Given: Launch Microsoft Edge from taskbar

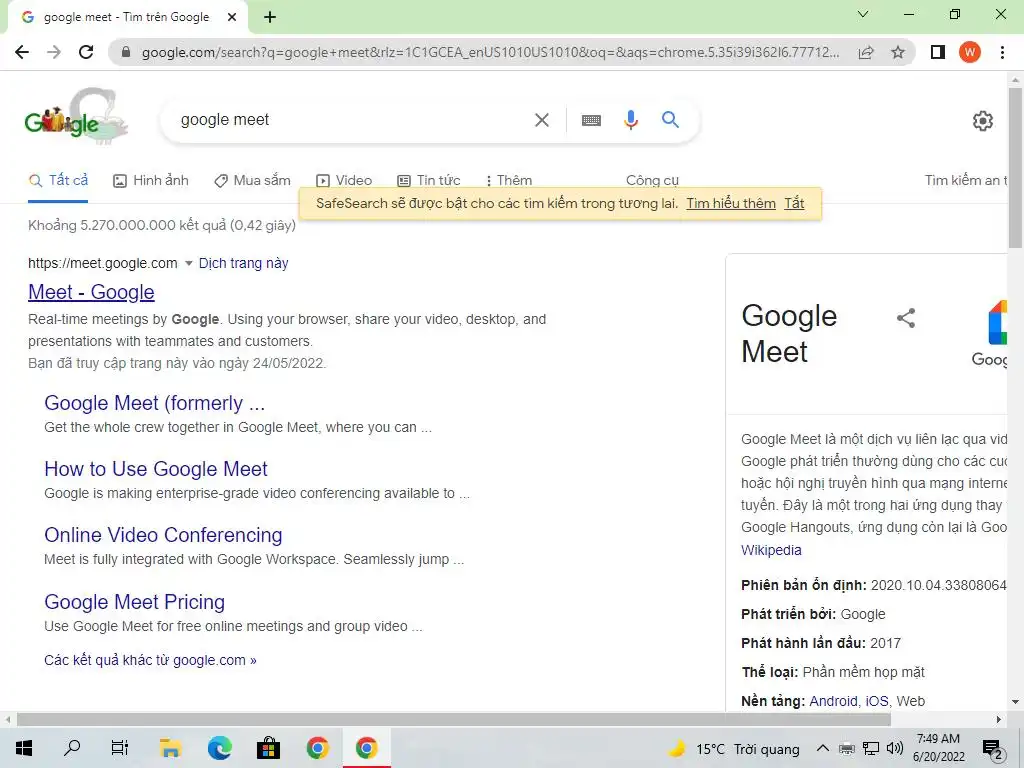Looking at the screenshot, I should (x=219, y=748).
